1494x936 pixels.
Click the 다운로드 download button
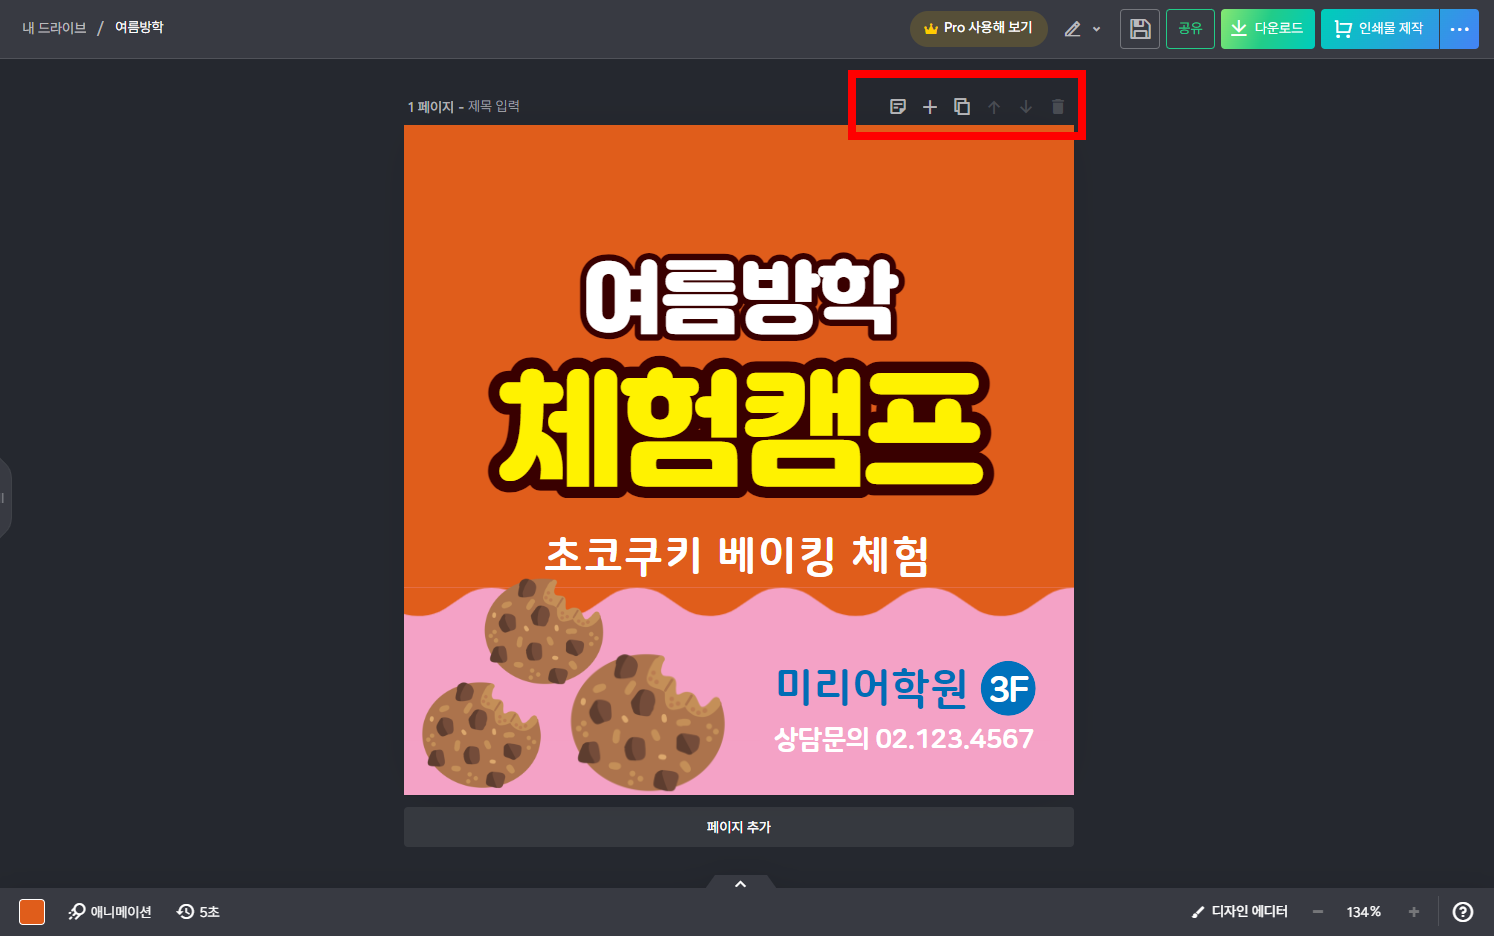(1267, 28)
